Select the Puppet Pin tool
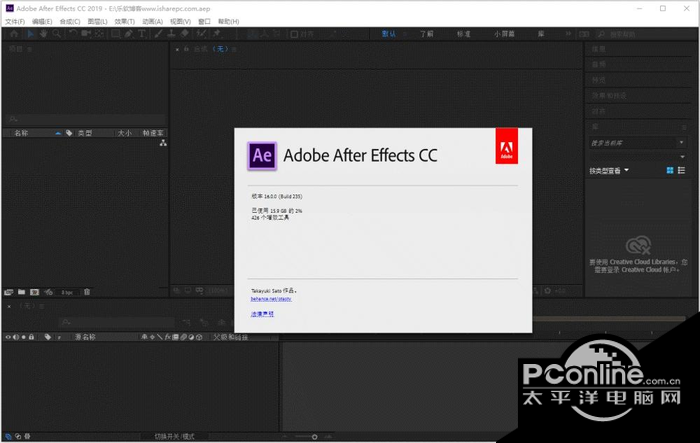 click(217, 34)
